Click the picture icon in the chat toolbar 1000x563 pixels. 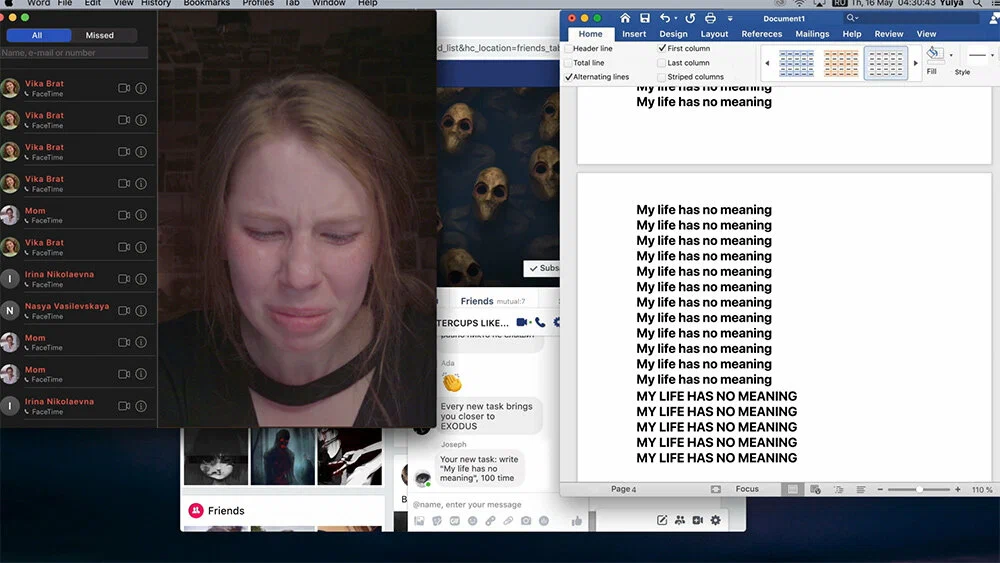[x=419, y=521]
